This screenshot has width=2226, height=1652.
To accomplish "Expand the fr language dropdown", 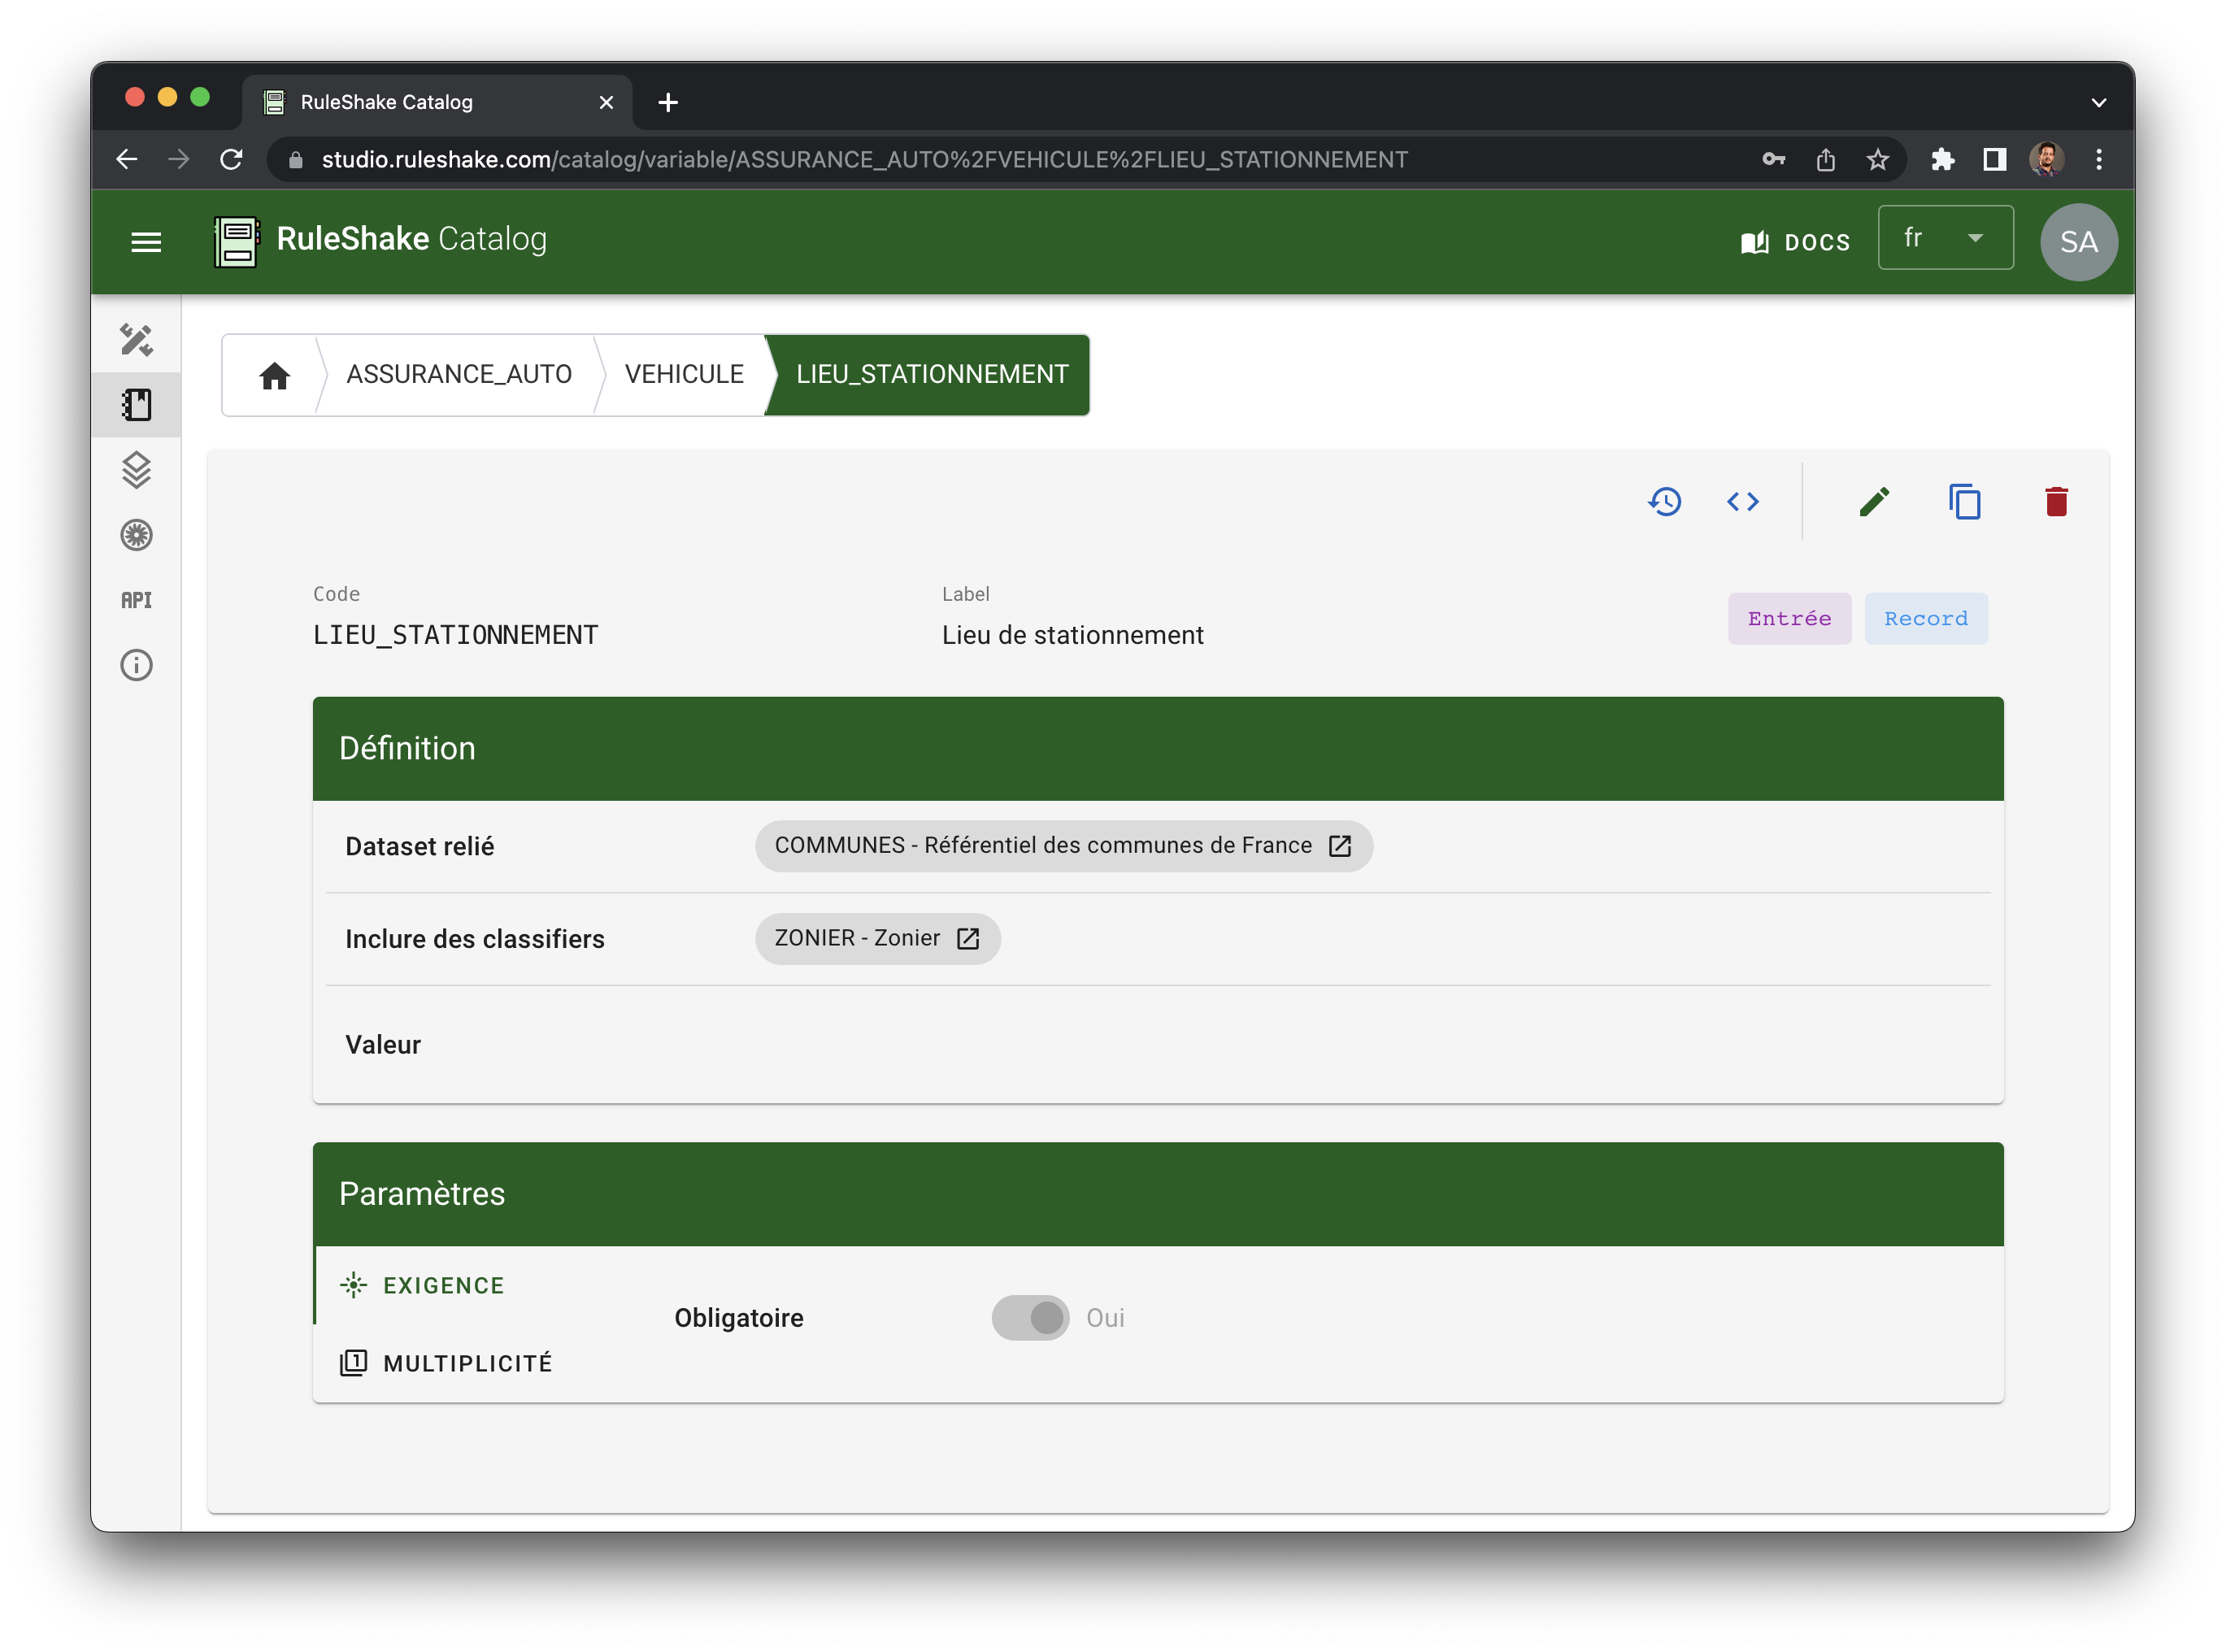I will (x=1945, y=238).
